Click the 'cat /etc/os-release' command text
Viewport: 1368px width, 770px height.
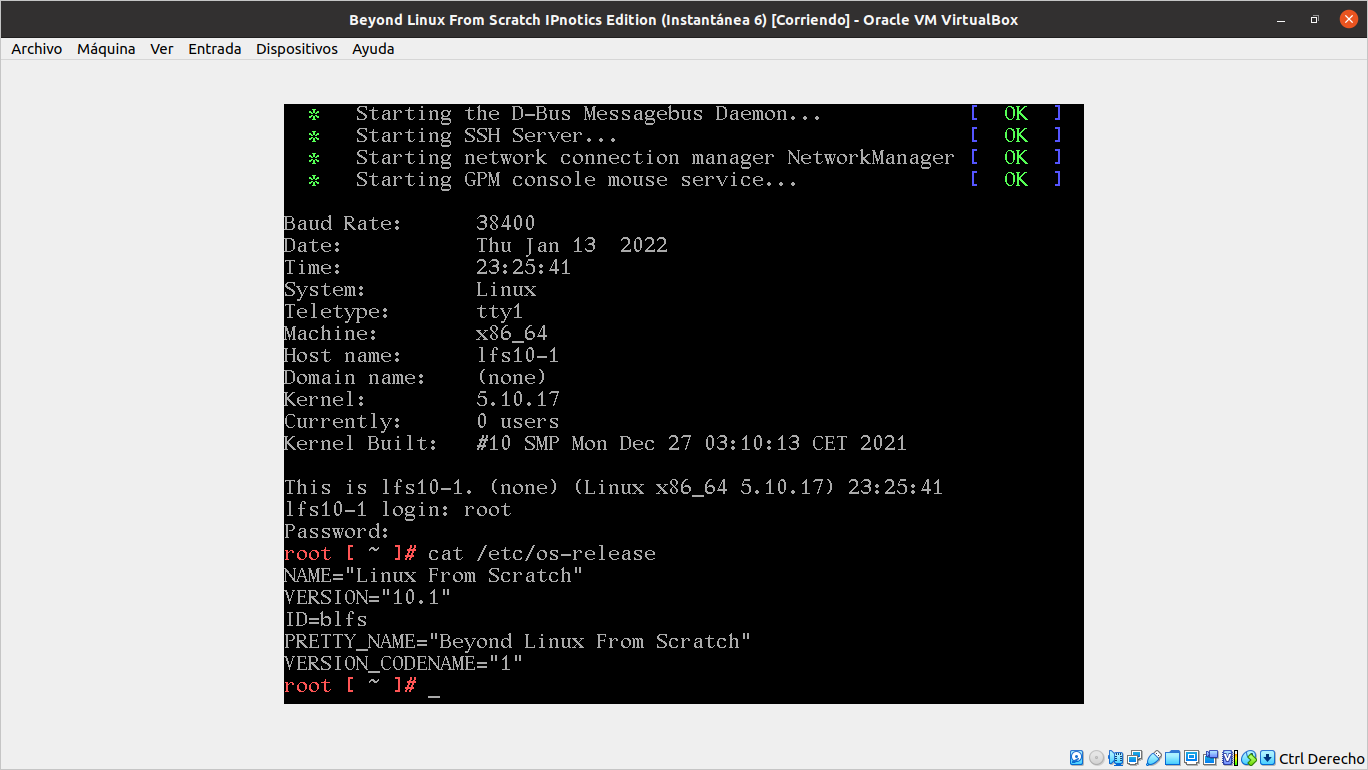click(x=542, y=554)
